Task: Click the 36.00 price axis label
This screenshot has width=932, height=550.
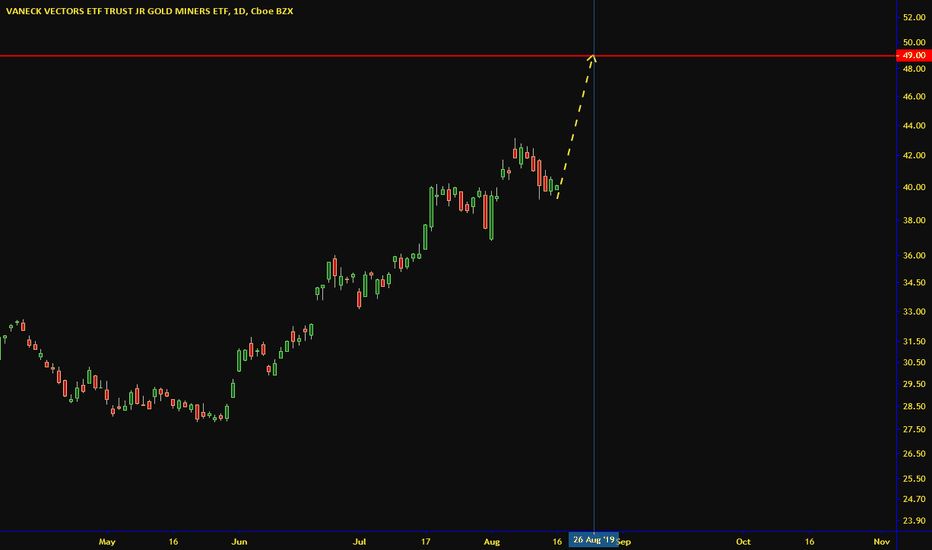Action: 914,256
